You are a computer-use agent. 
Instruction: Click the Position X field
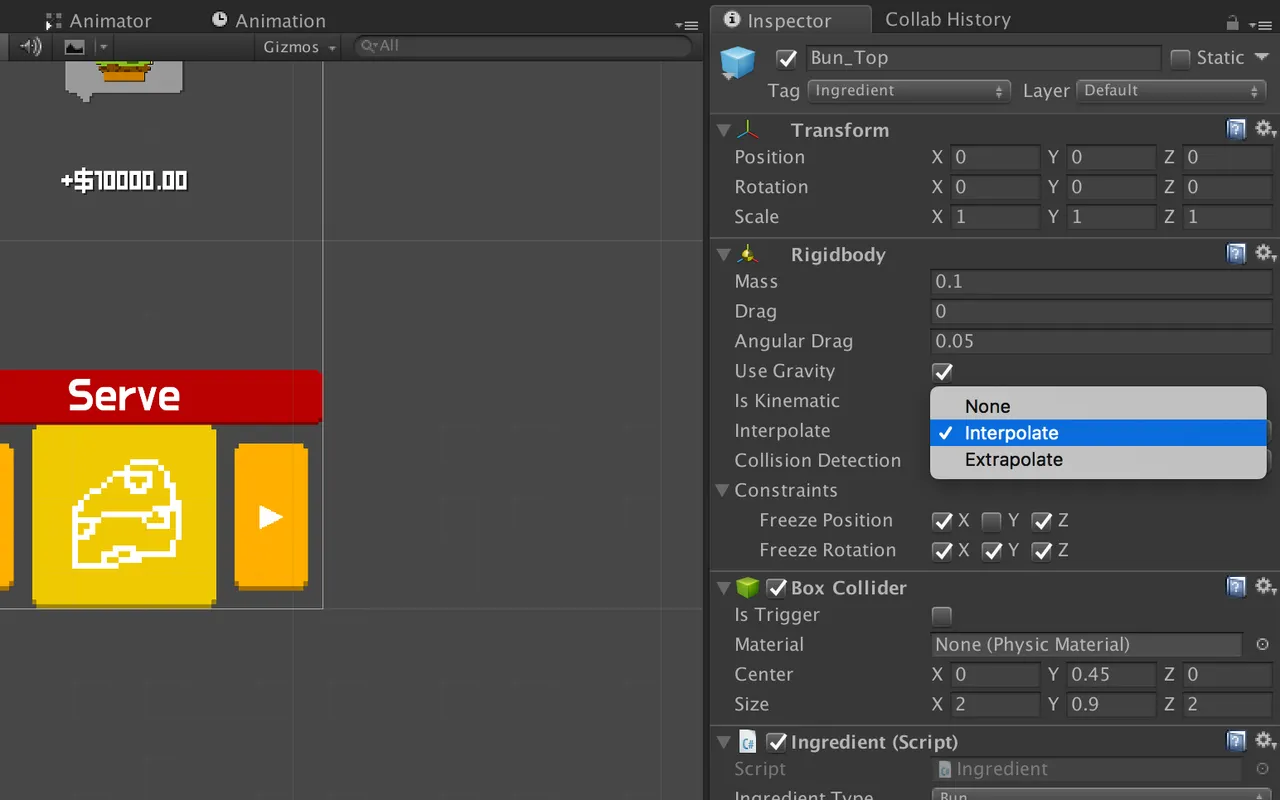coord(995,158)
